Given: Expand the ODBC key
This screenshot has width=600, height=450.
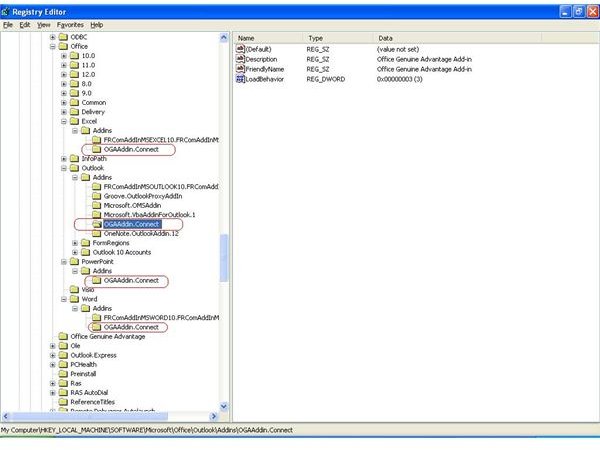Looking at the screenshot, I should [53, 37].
